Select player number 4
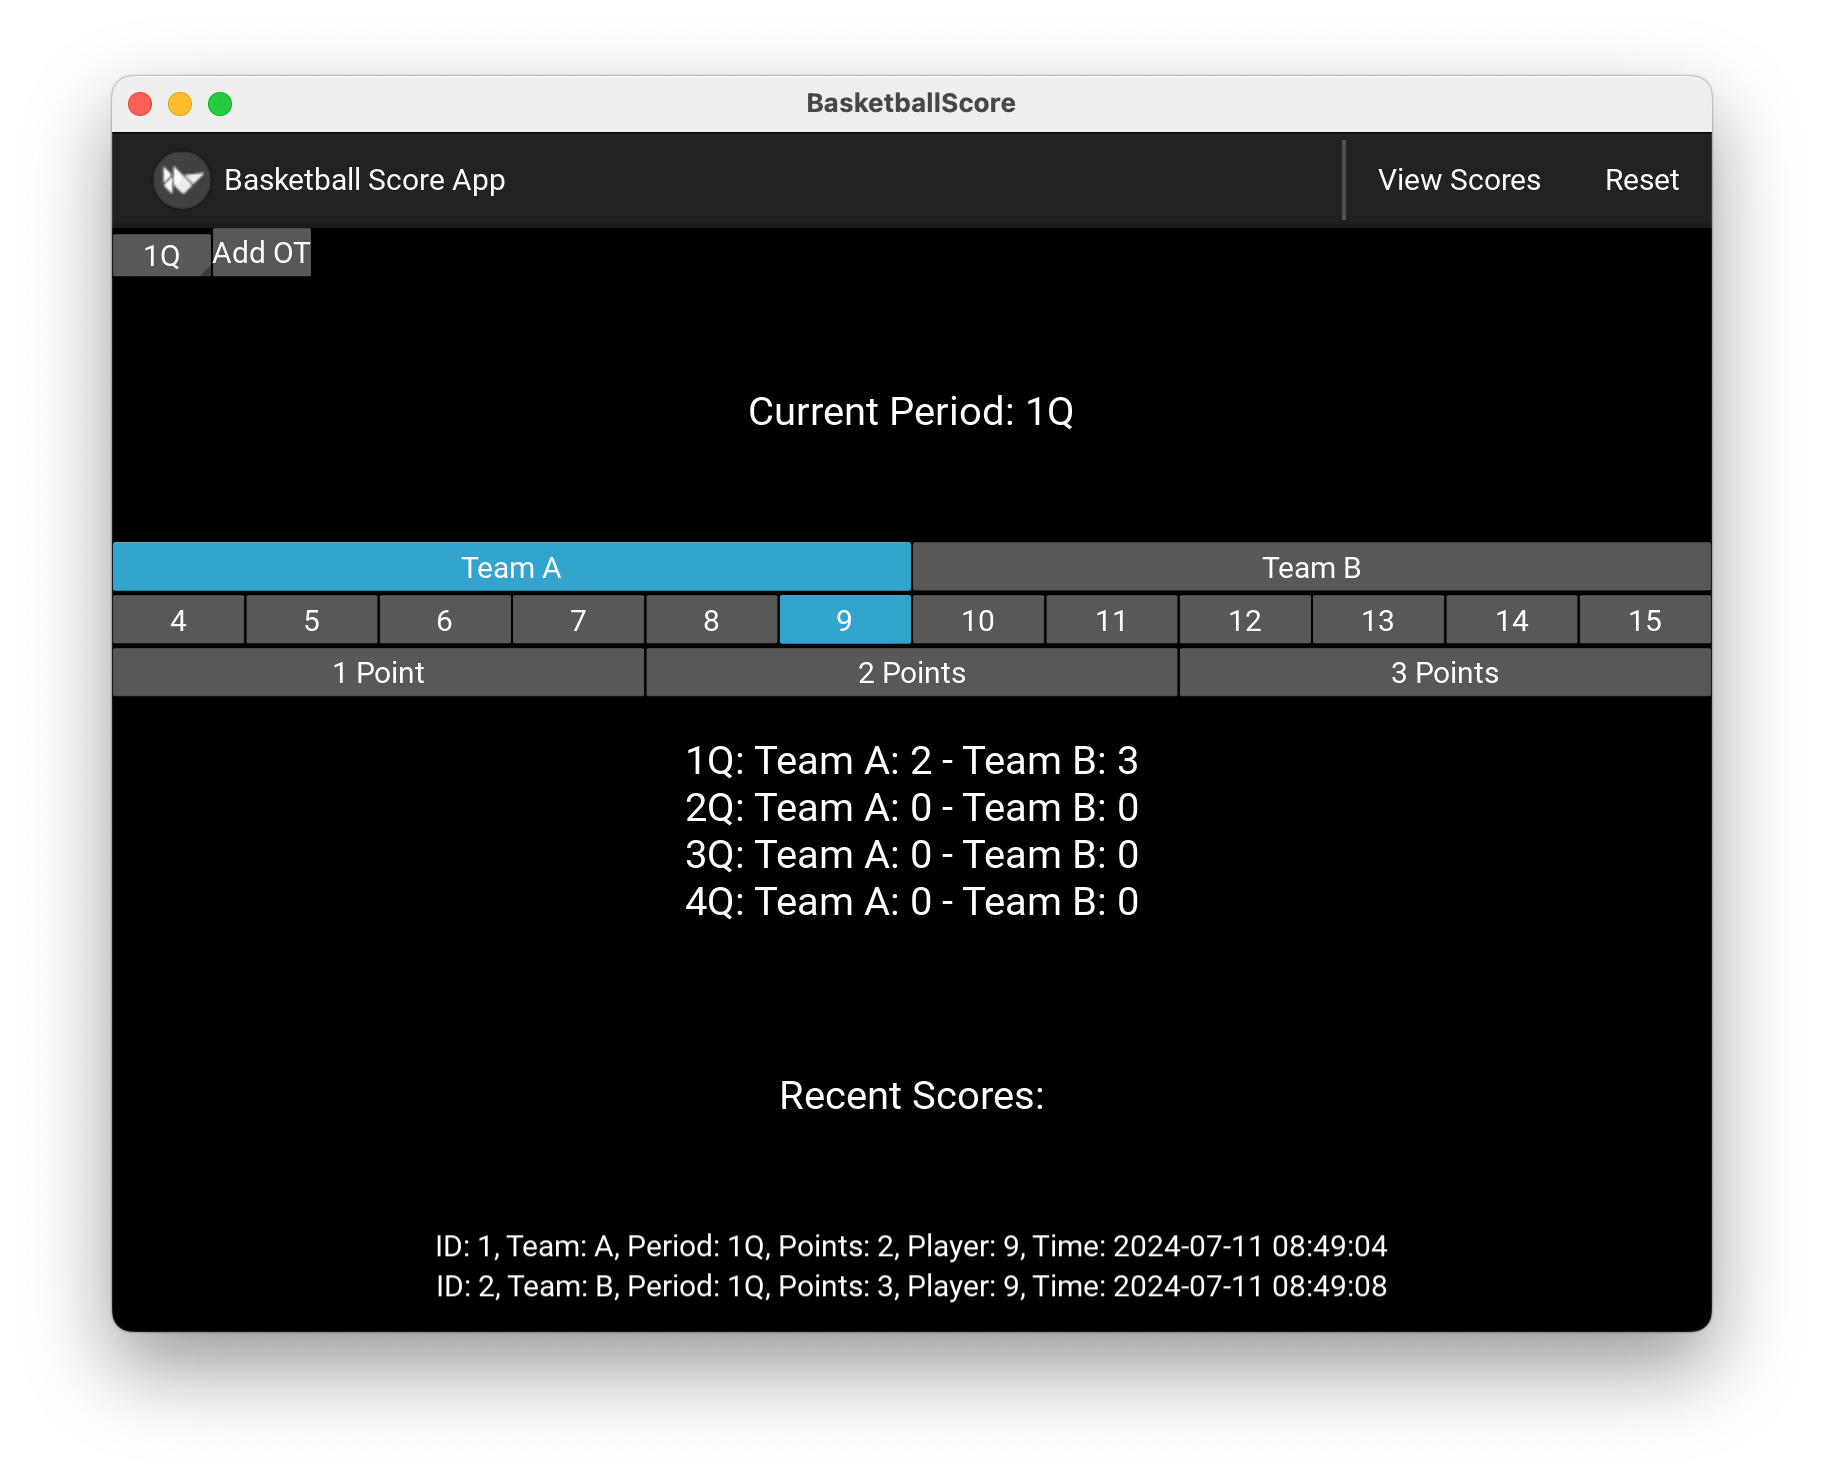Viewport: 1824px width, 1480px height. [x=177, y=620]
